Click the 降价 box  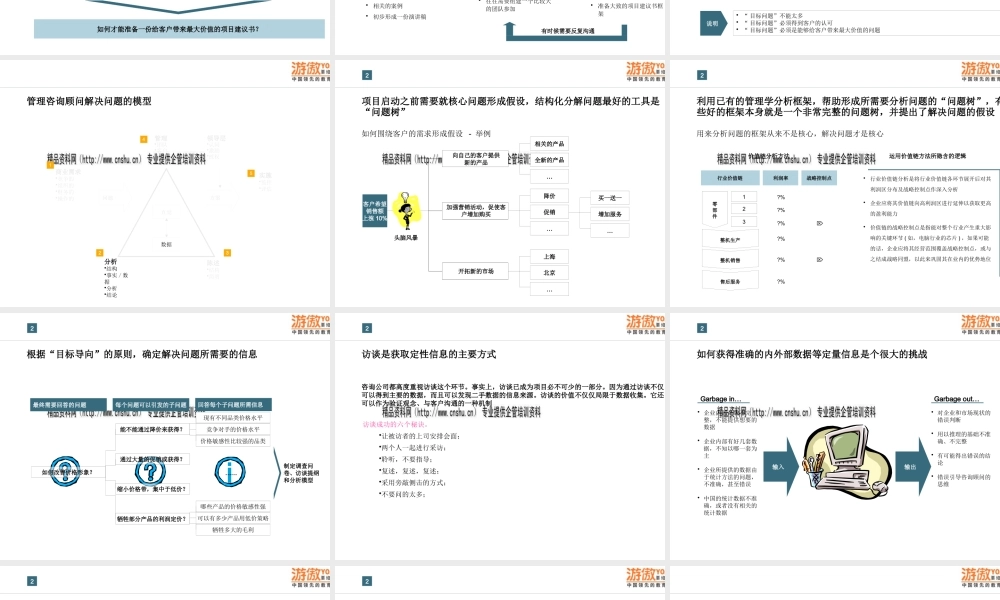(x=549, y=196)
